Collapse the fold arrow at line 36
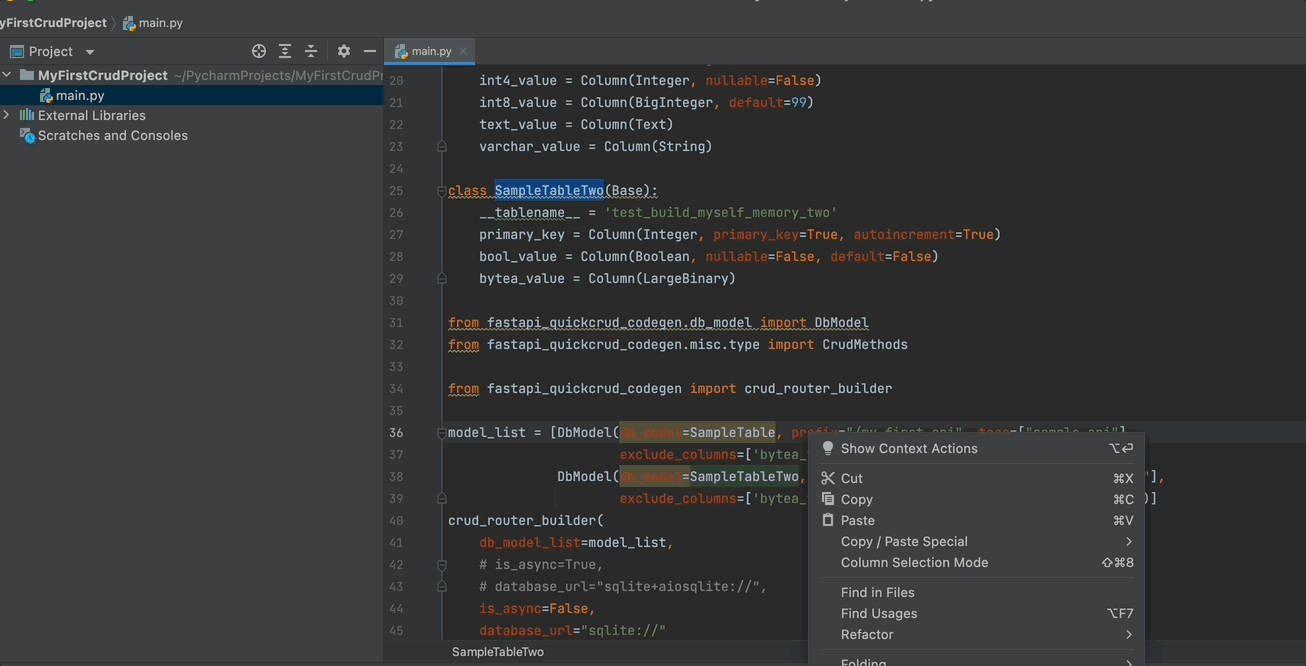This screenshot has width=1306, height=666. coord(441,432)
